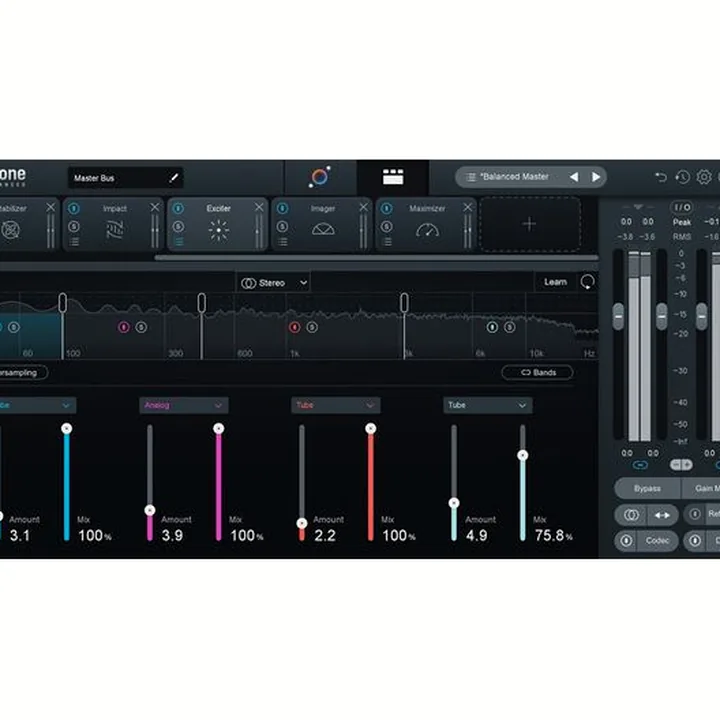
Task: Select the Exciter module starburst icon
Action: 219,230
